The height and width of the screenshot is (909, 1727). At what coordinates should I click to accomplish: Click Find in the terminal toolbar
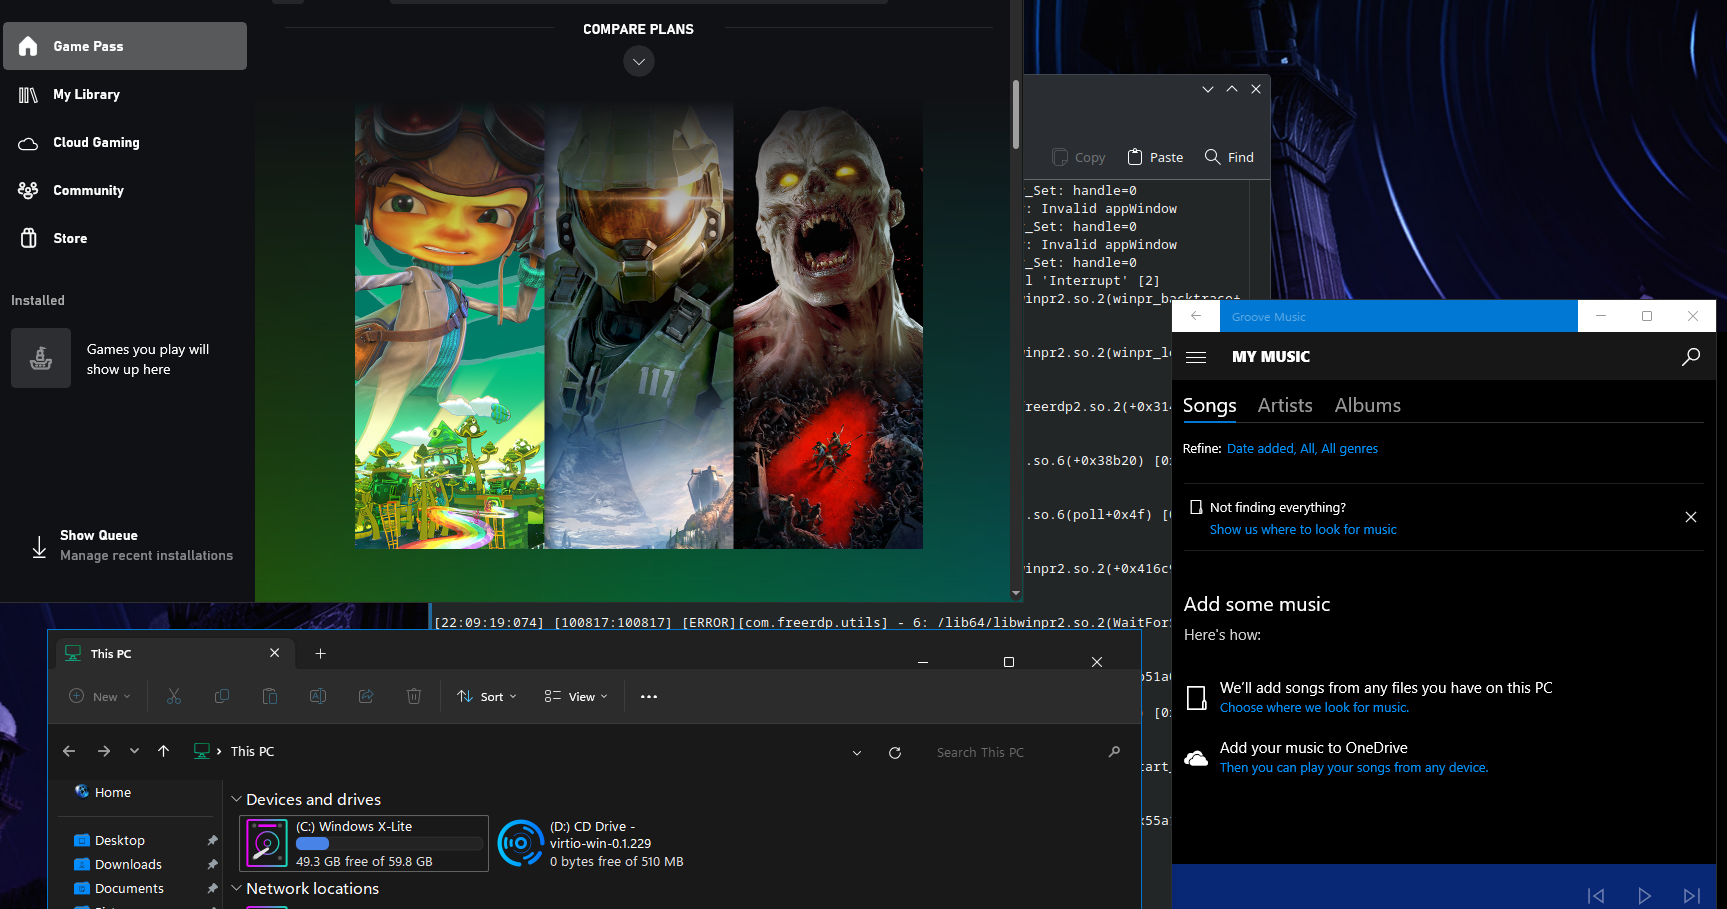point(1229,157)
